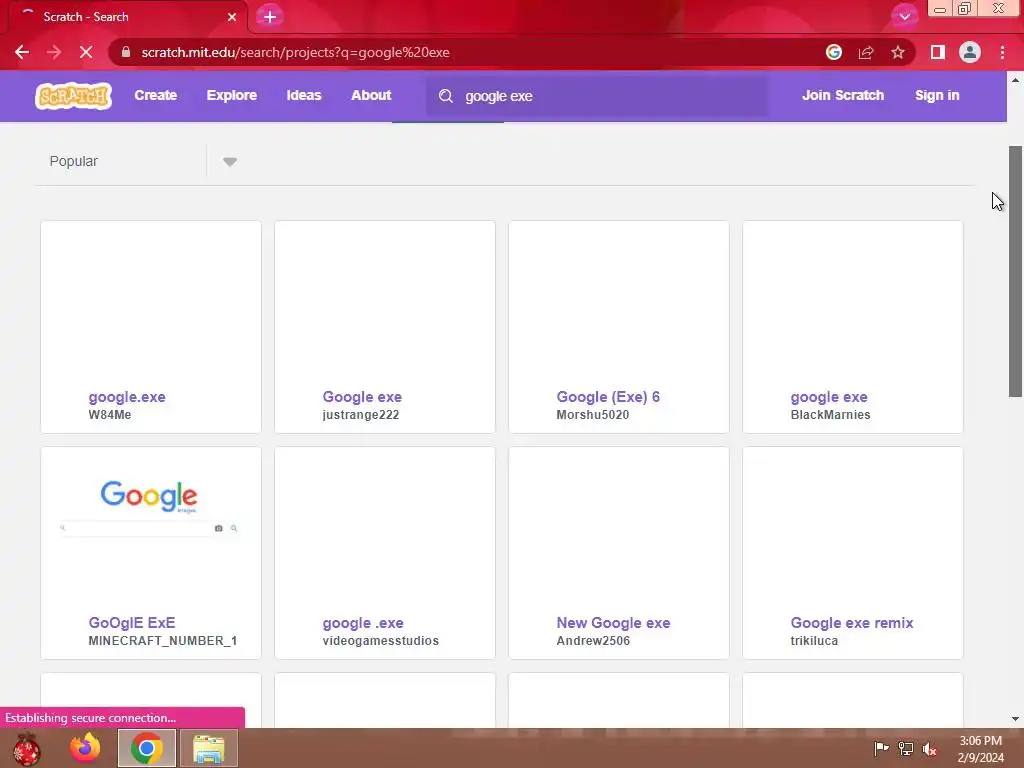Image resolution: width=1024 pixels, height=768 pixels.
Task: Open the About menu item
Action: [x=371, y=95]
